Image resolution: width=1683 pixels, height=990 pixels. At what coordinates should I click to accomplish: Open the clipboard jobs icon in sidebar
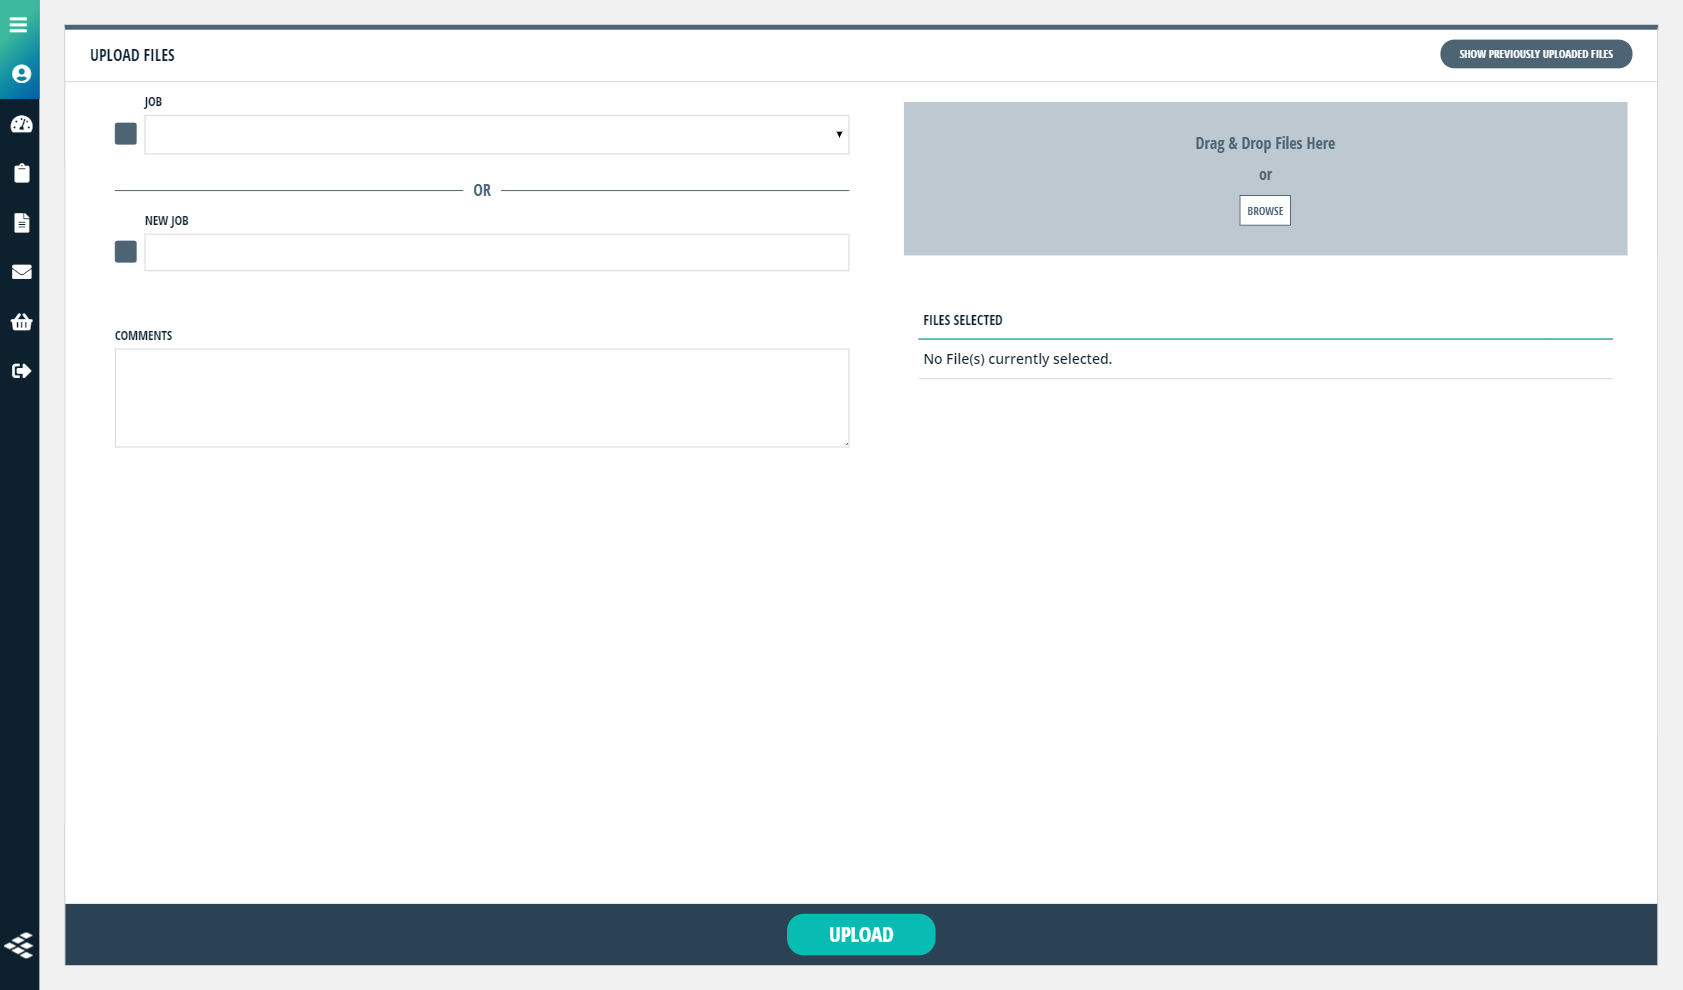(21, 173)
